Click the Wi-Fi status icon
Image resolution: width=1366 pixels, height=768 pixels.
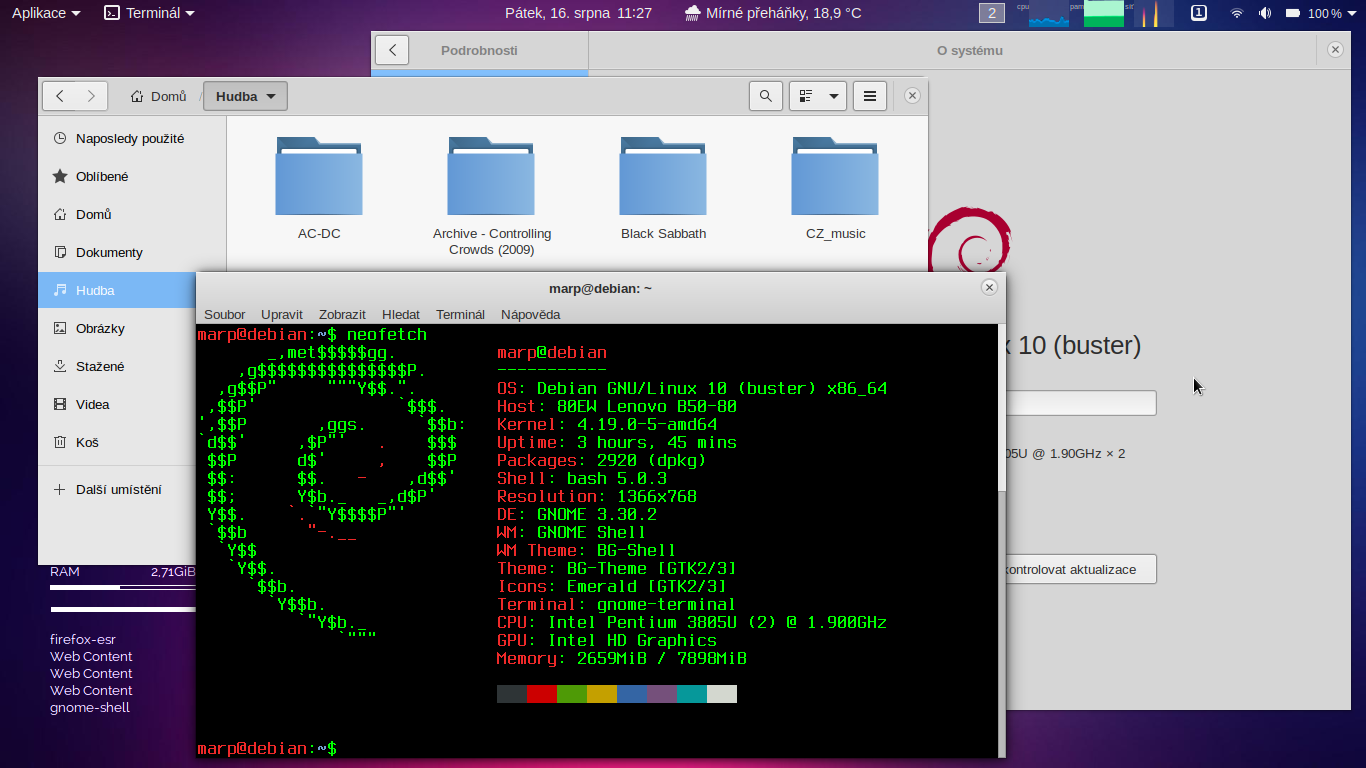pyautogui.click(x=1237, y=13)
